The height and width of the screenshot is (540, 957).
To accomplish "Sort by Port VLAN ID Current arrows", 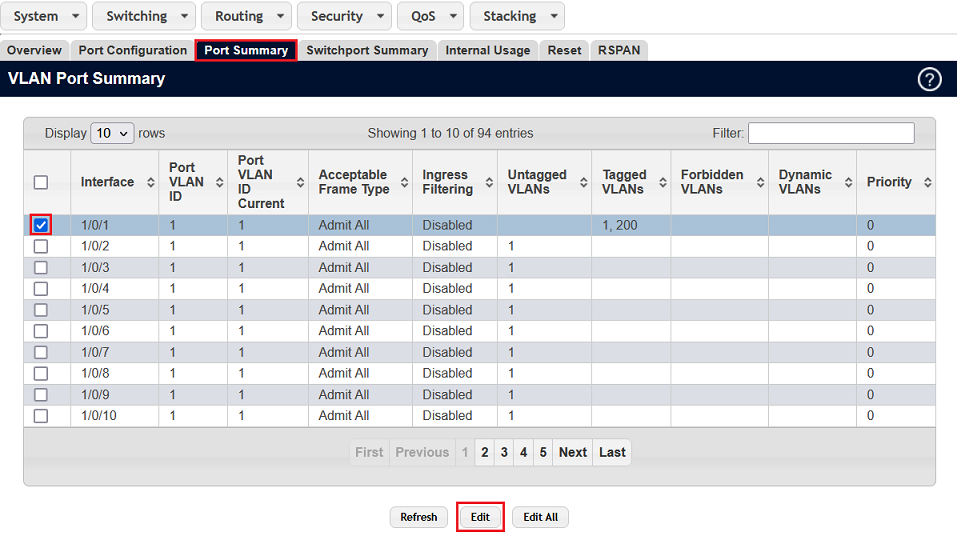I will (x=300, y=182).
